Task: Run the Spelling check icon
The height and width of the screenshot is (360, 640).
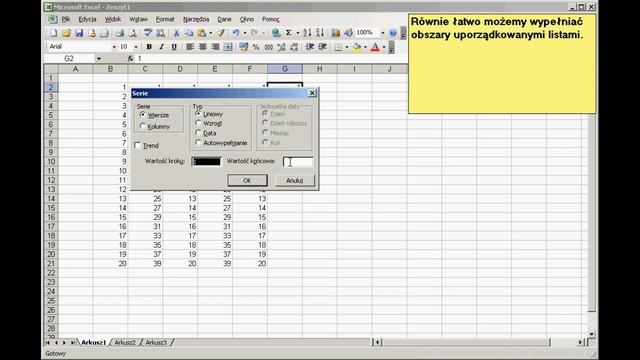Action: click(x=148, y=33)
